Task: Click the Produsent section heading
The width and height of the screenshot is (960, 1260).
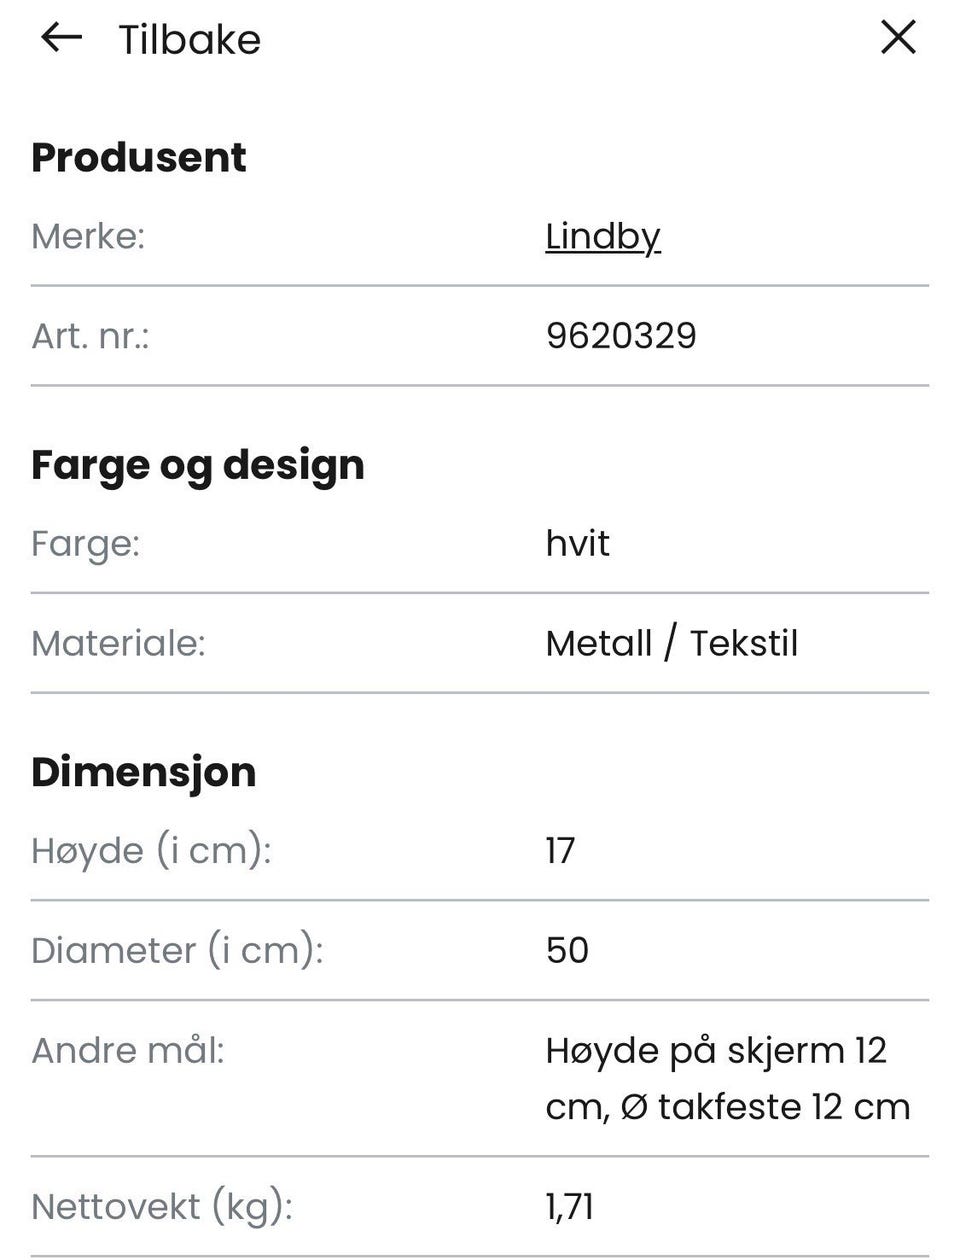Action: [x=138, y=157]
